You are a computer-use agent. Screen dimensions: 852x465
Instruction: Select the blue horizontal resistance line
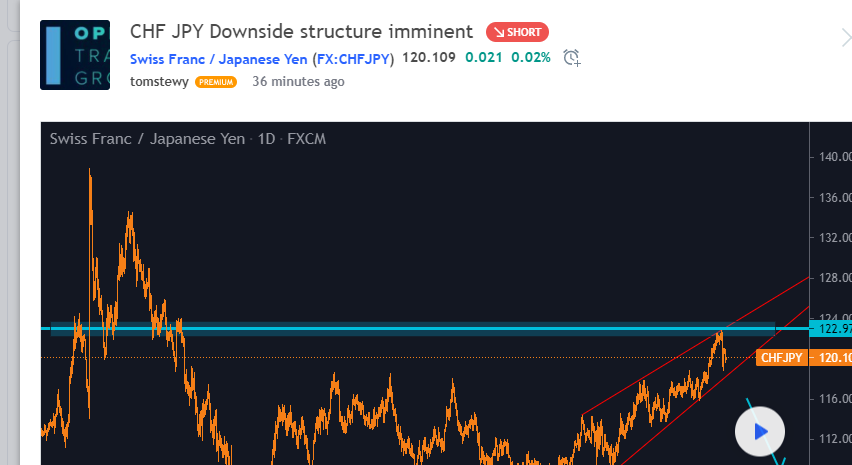(x=400, y=327)
